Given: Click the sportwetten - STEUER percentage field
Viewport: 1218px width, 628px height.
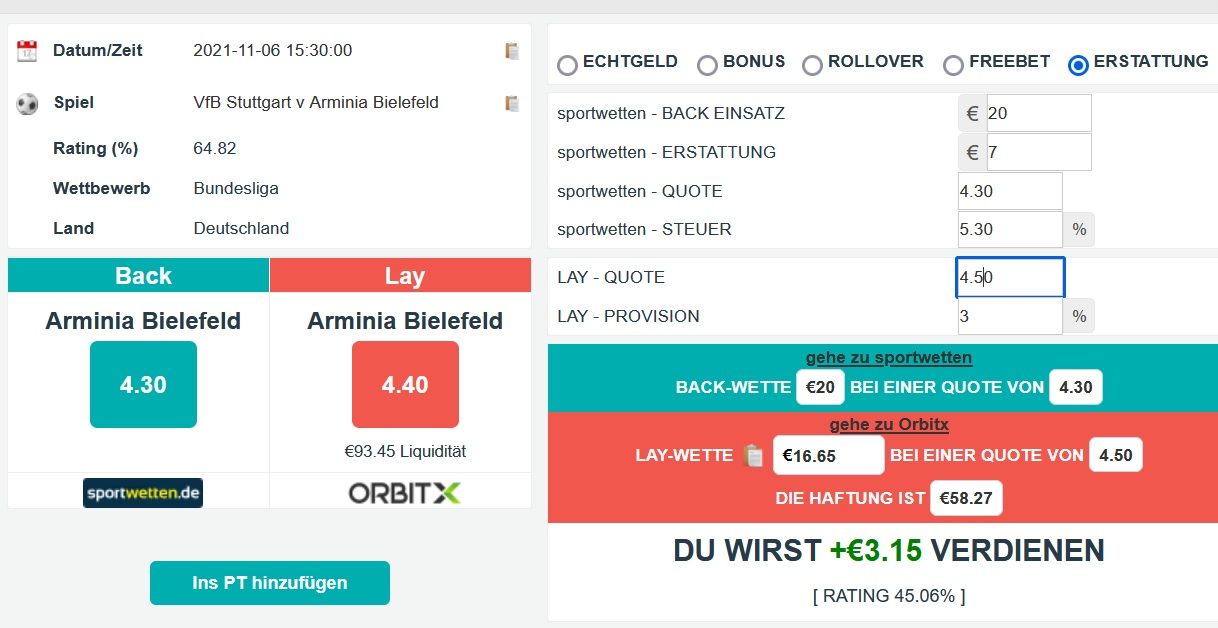Looking at the screenshot, I should (1009, 229).
